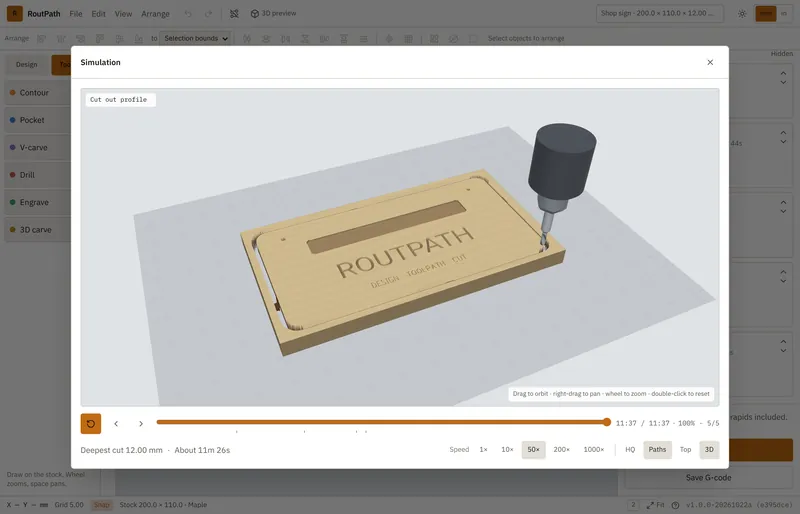Toggle HQ rendering in the simulation
The image size is (800, 514).
click(x=630, y=450)
